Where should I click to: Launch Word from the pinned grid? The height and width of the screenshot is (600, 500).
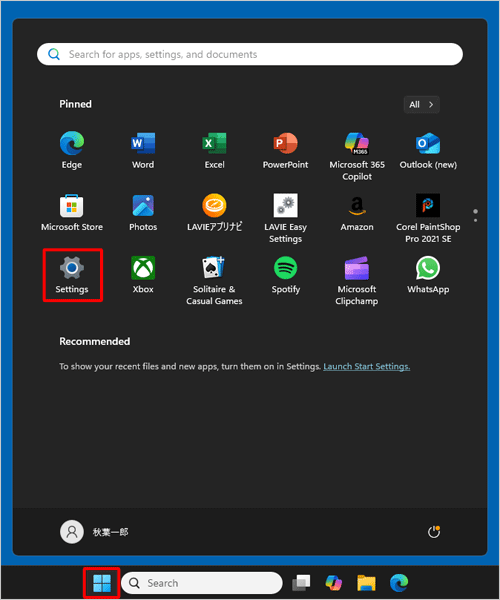(143, 150)
